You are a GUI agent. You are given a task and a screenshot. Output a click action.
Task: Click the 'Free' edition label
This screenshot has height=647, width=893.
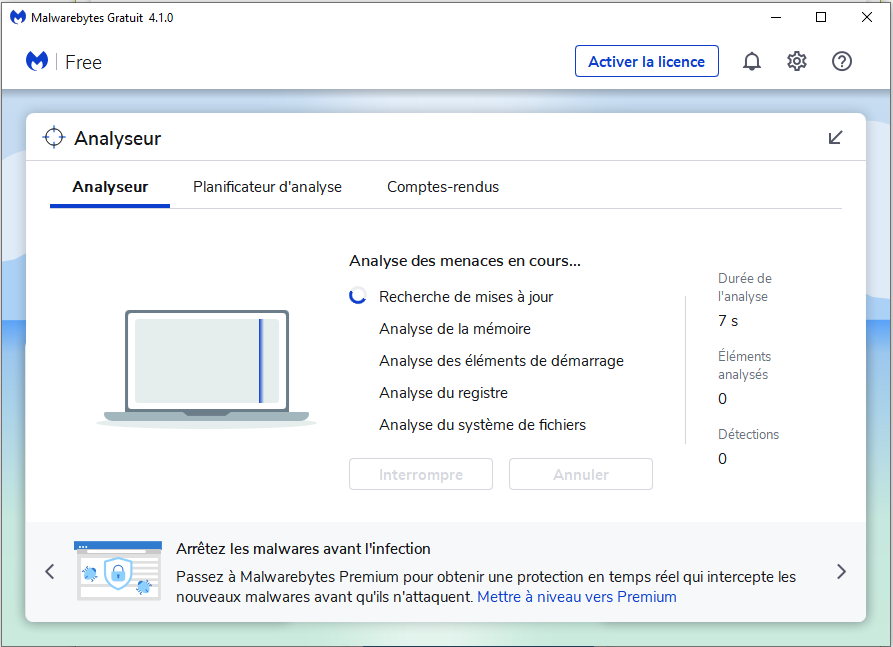(x=83, y=62)
